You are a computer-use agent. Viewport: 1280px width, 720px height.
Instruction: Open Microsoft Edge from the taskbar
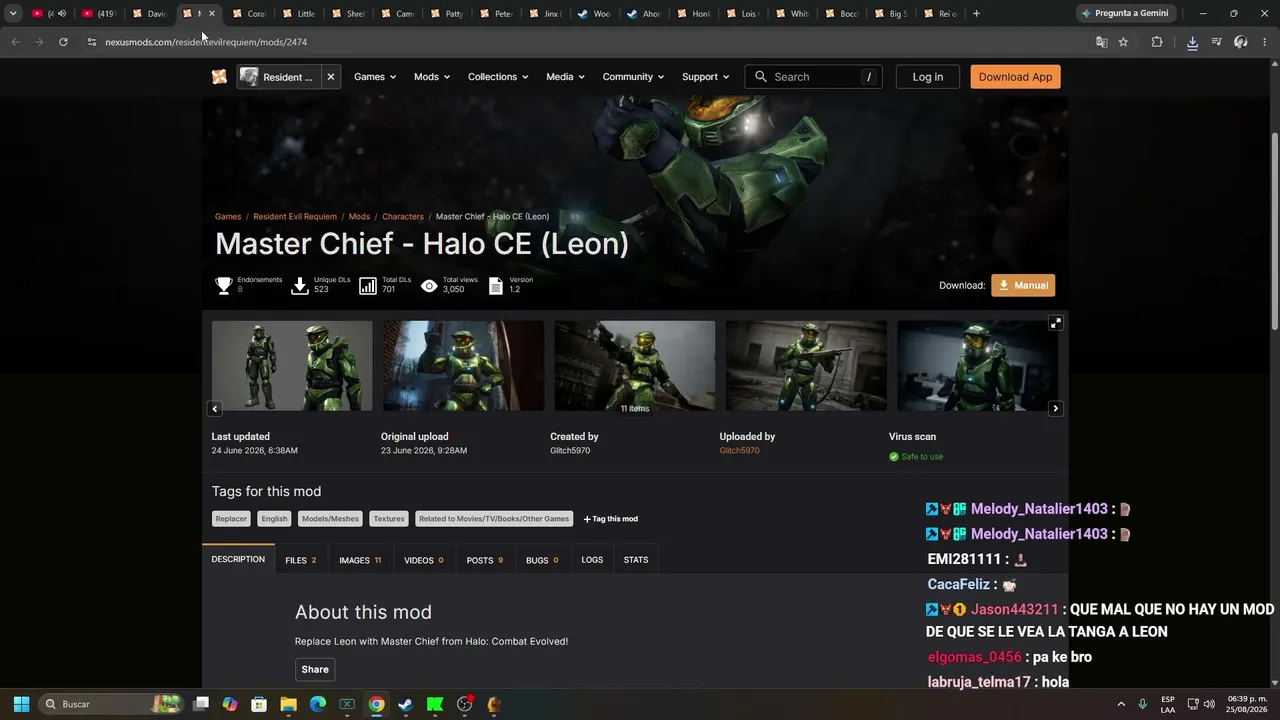pyautogui.click(x=318, y=704)
